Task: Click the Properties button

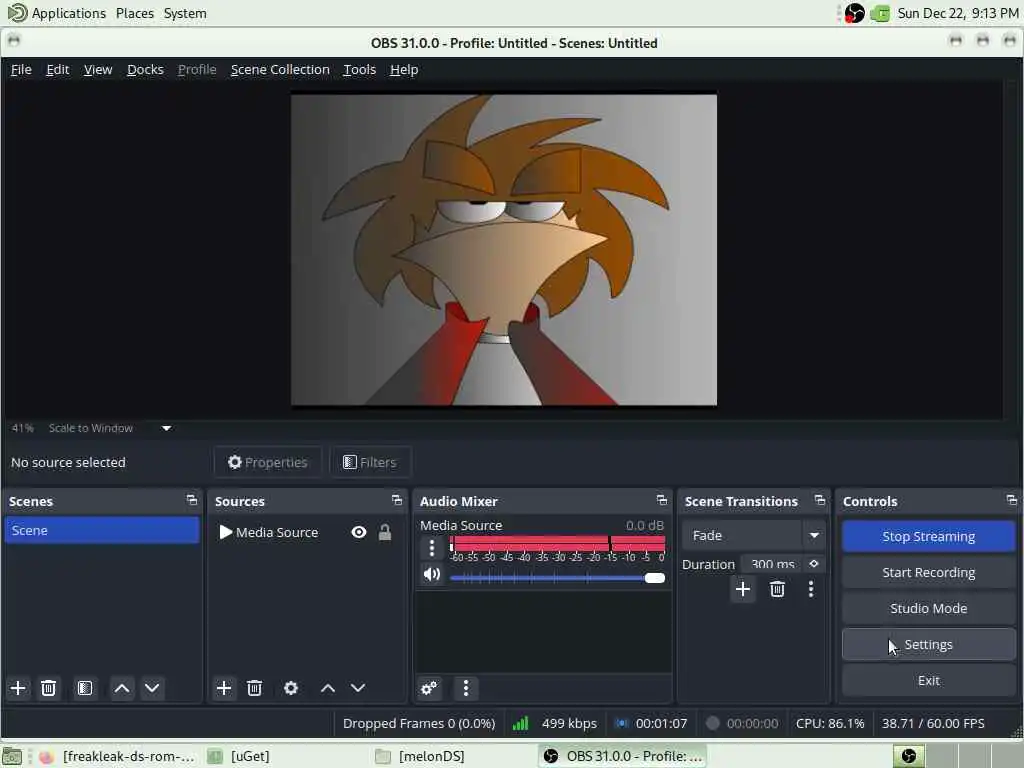Action: pos(268,462)
